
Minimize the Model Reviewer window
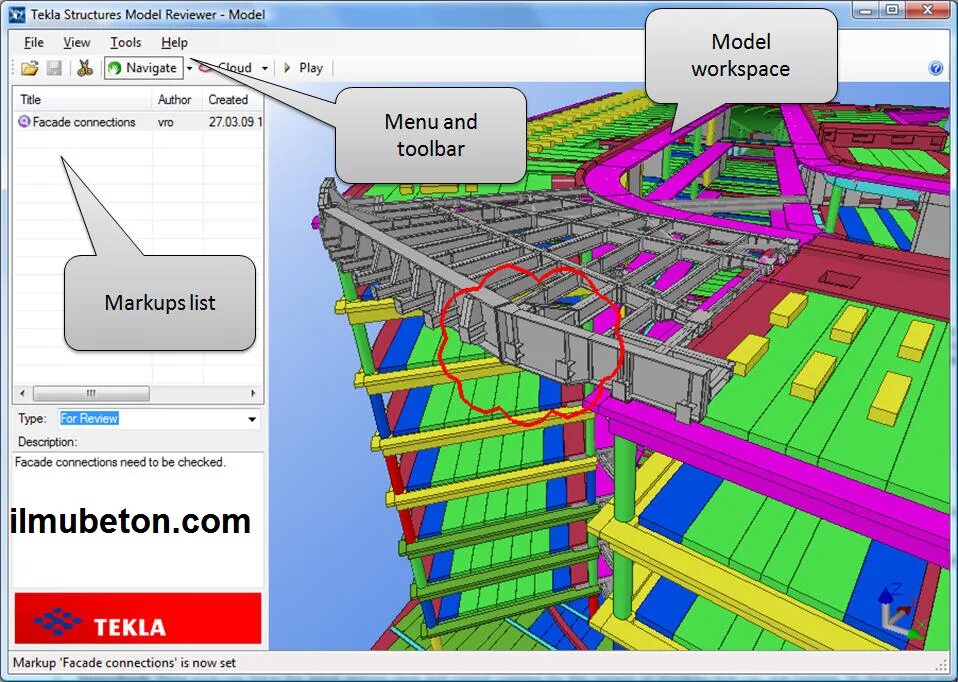pyautogui.click(x=866, y=10)
